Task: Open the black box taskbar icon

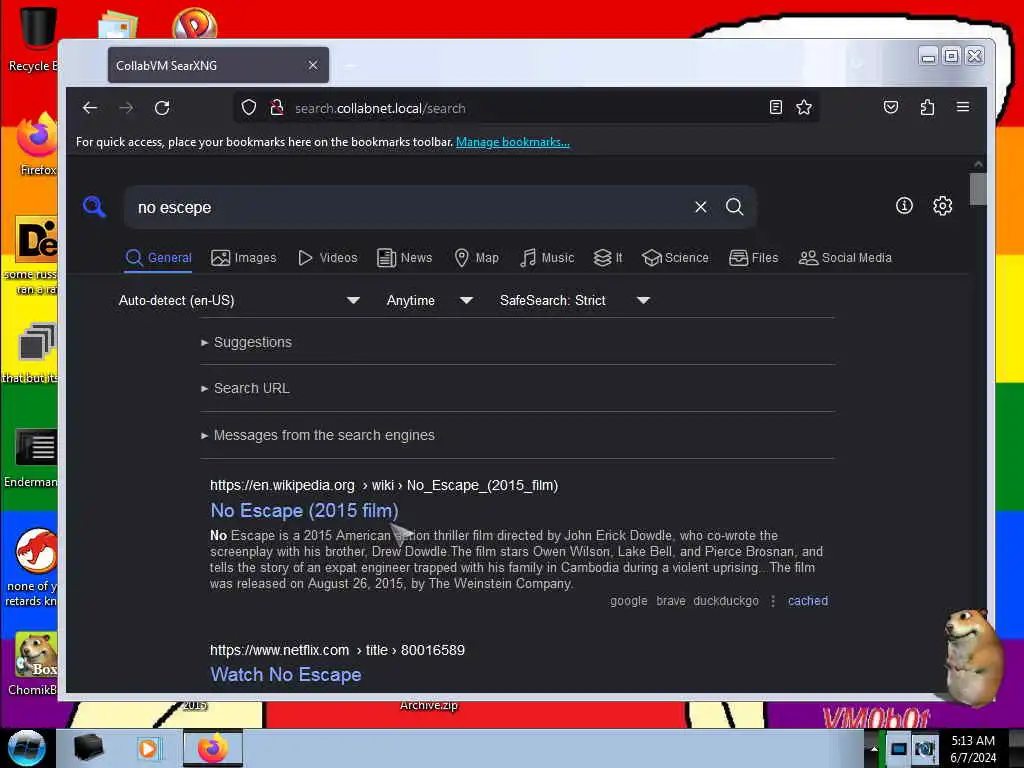Action: coord(88,748)
